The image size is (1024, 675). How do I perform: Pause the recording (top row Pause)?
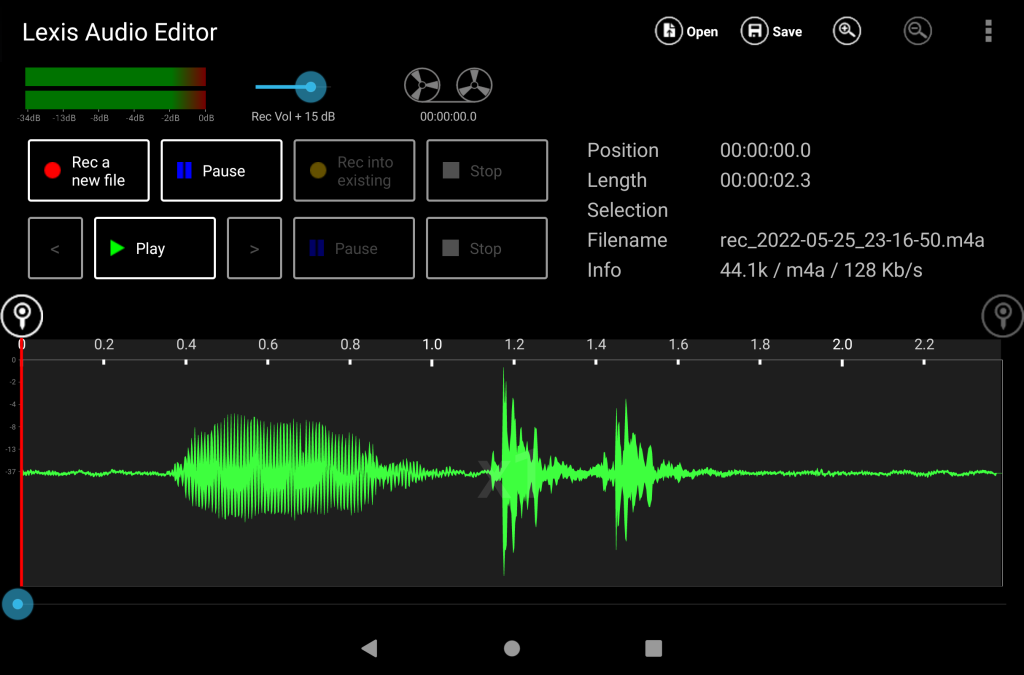click(221, 170)
